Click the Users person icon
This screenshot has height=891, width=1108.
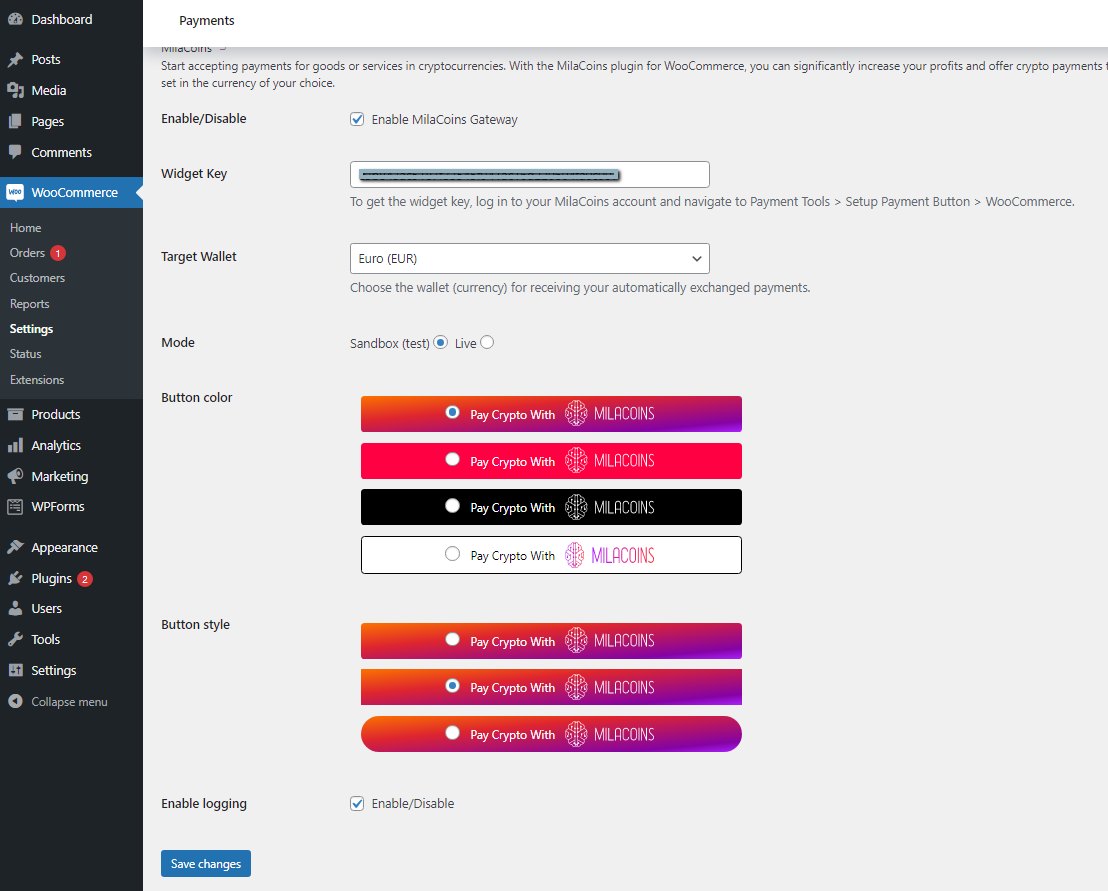pos(15,608)
